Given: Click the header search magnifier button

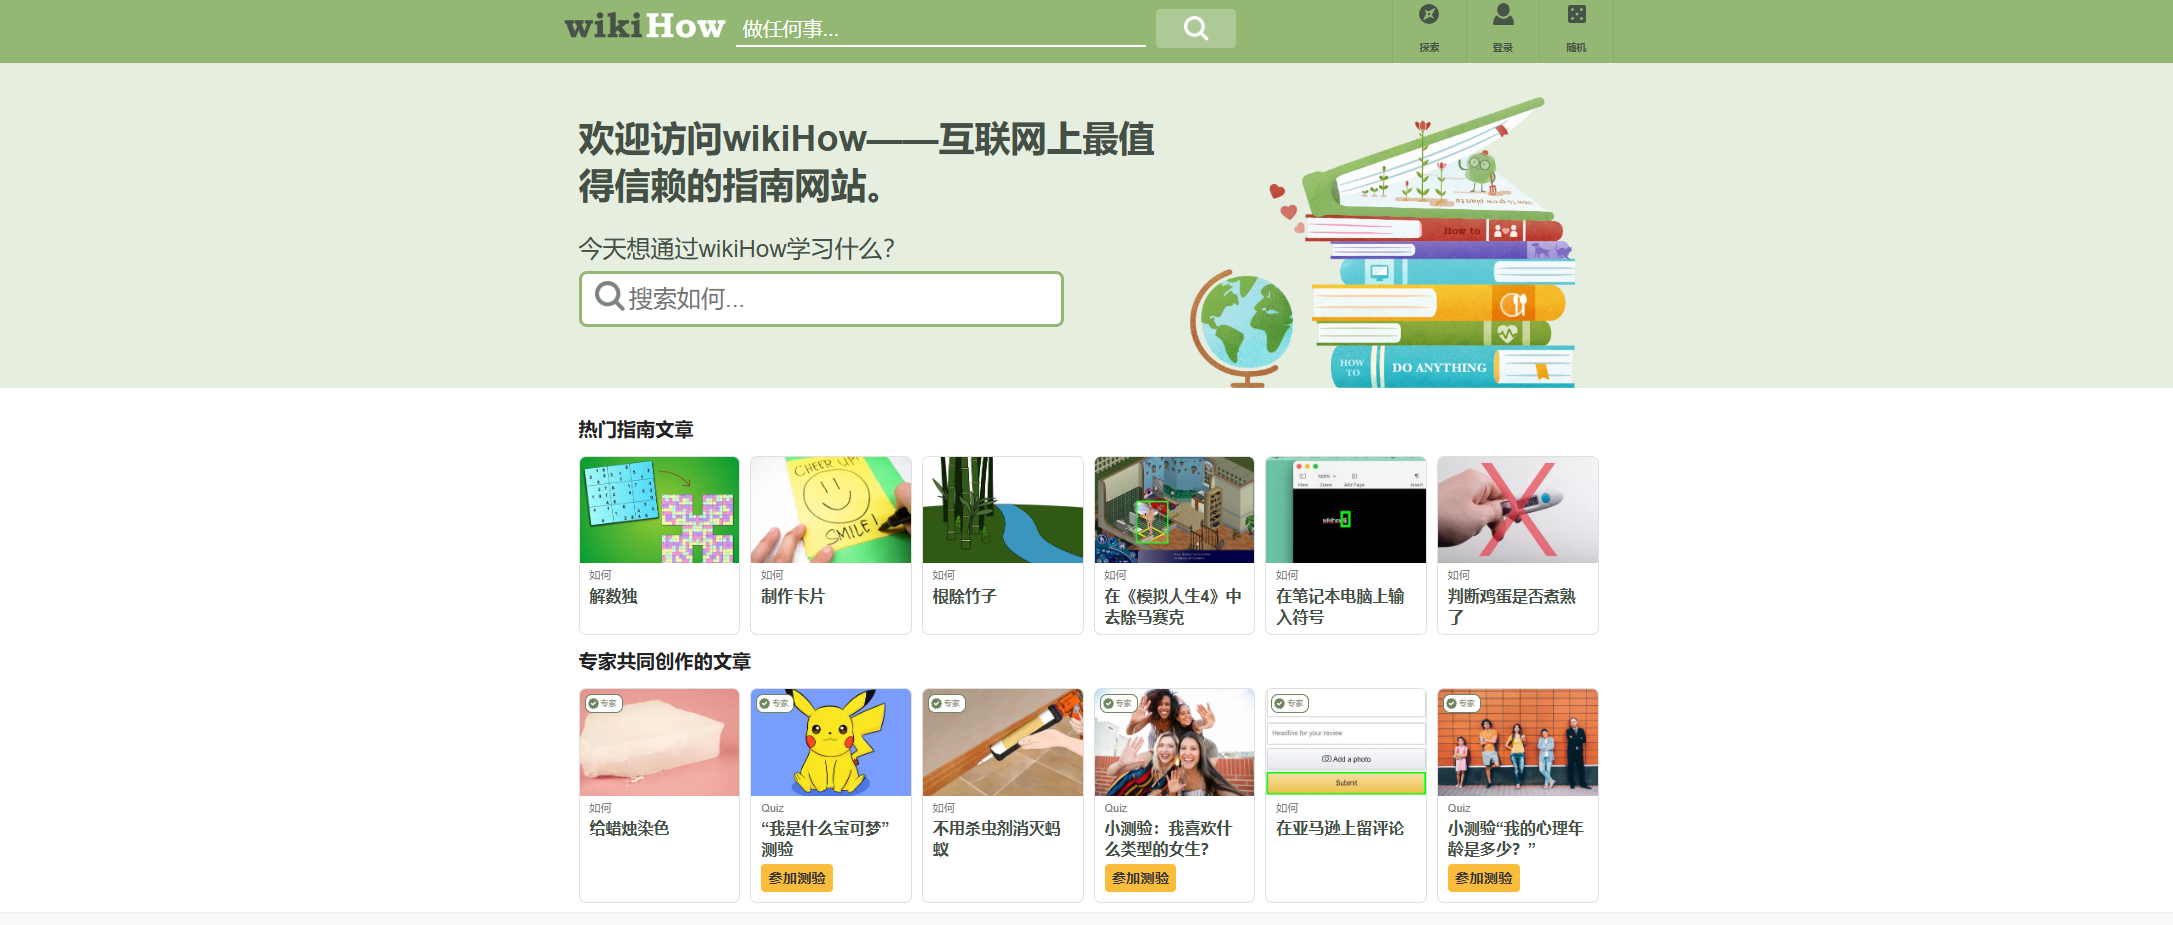Looking at the screenshot, I should pos(1195,28).
